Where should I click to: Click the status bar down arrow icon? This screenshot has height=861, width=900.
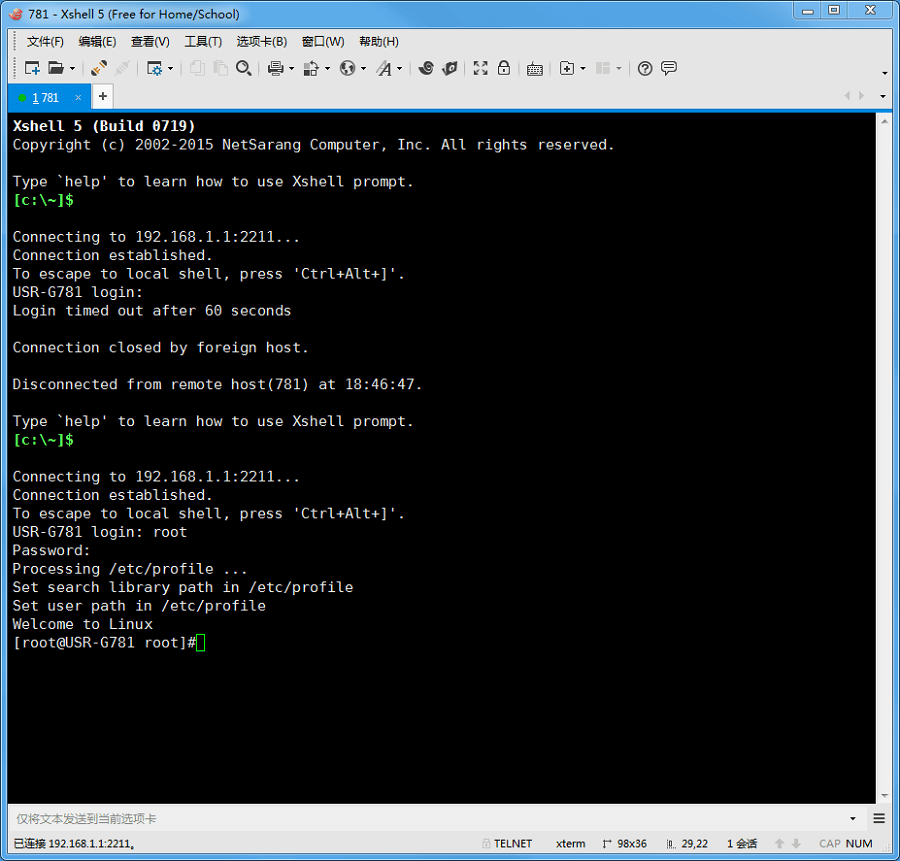796,843
